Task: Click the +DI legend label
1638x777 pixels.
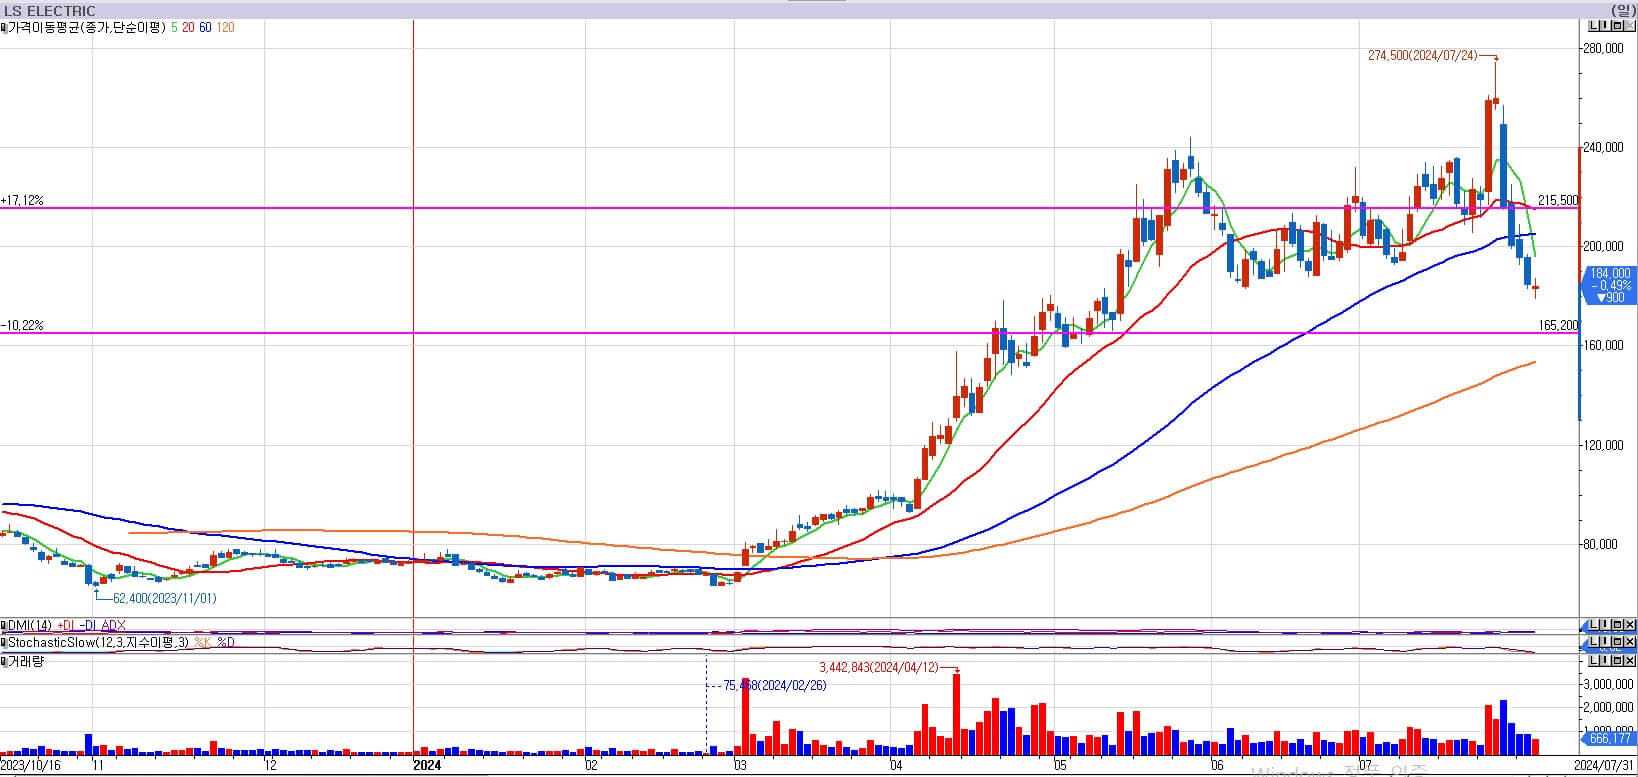Action: pyautogui.click(x=66, y=625)
